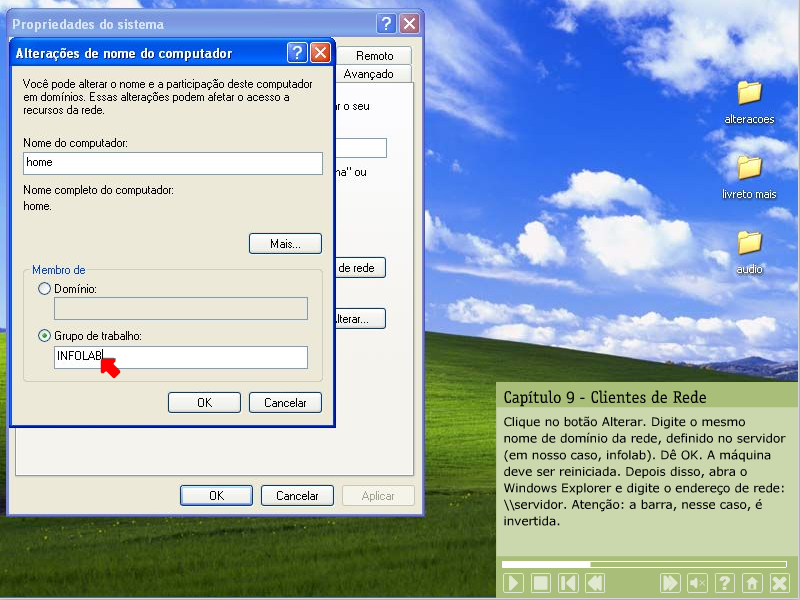Mute the tutorial audio speaker icon

pyautogui.click(x=697, y=583)
